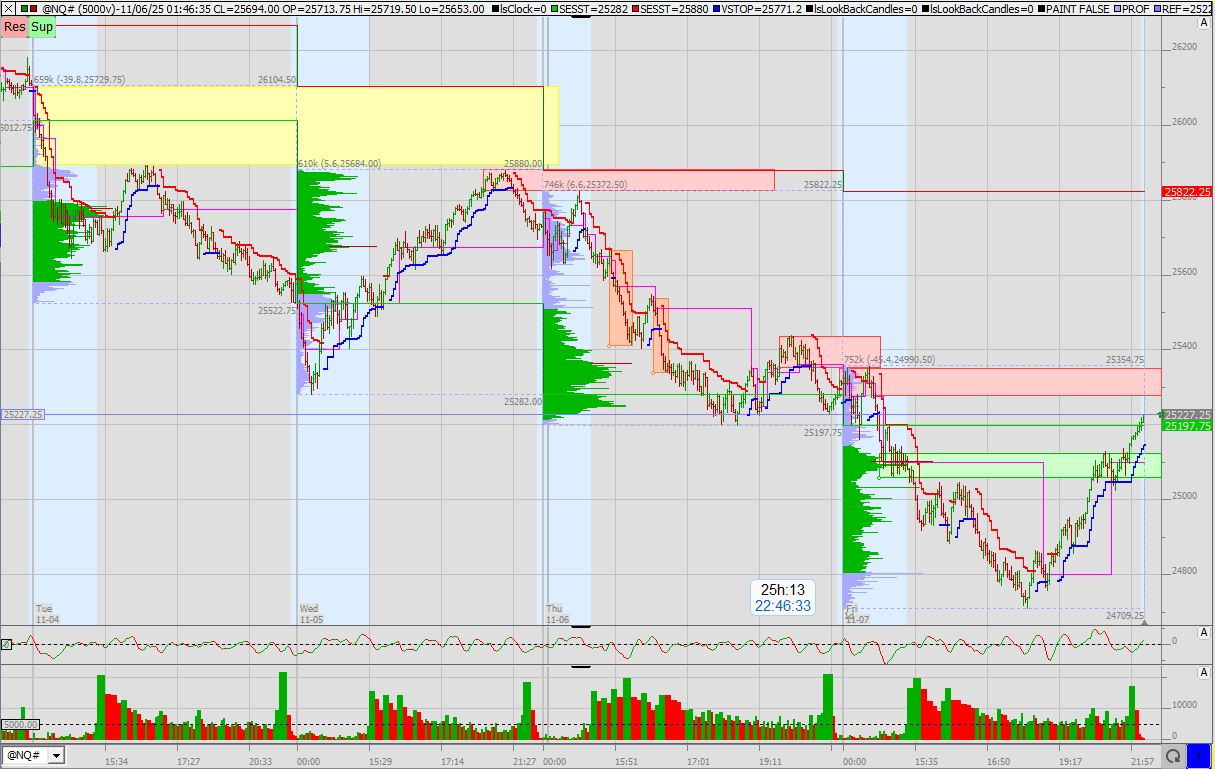Screen dimensions: 1215x769
Task: Switch to the Sup tab
Action: [x=41, y=27]
